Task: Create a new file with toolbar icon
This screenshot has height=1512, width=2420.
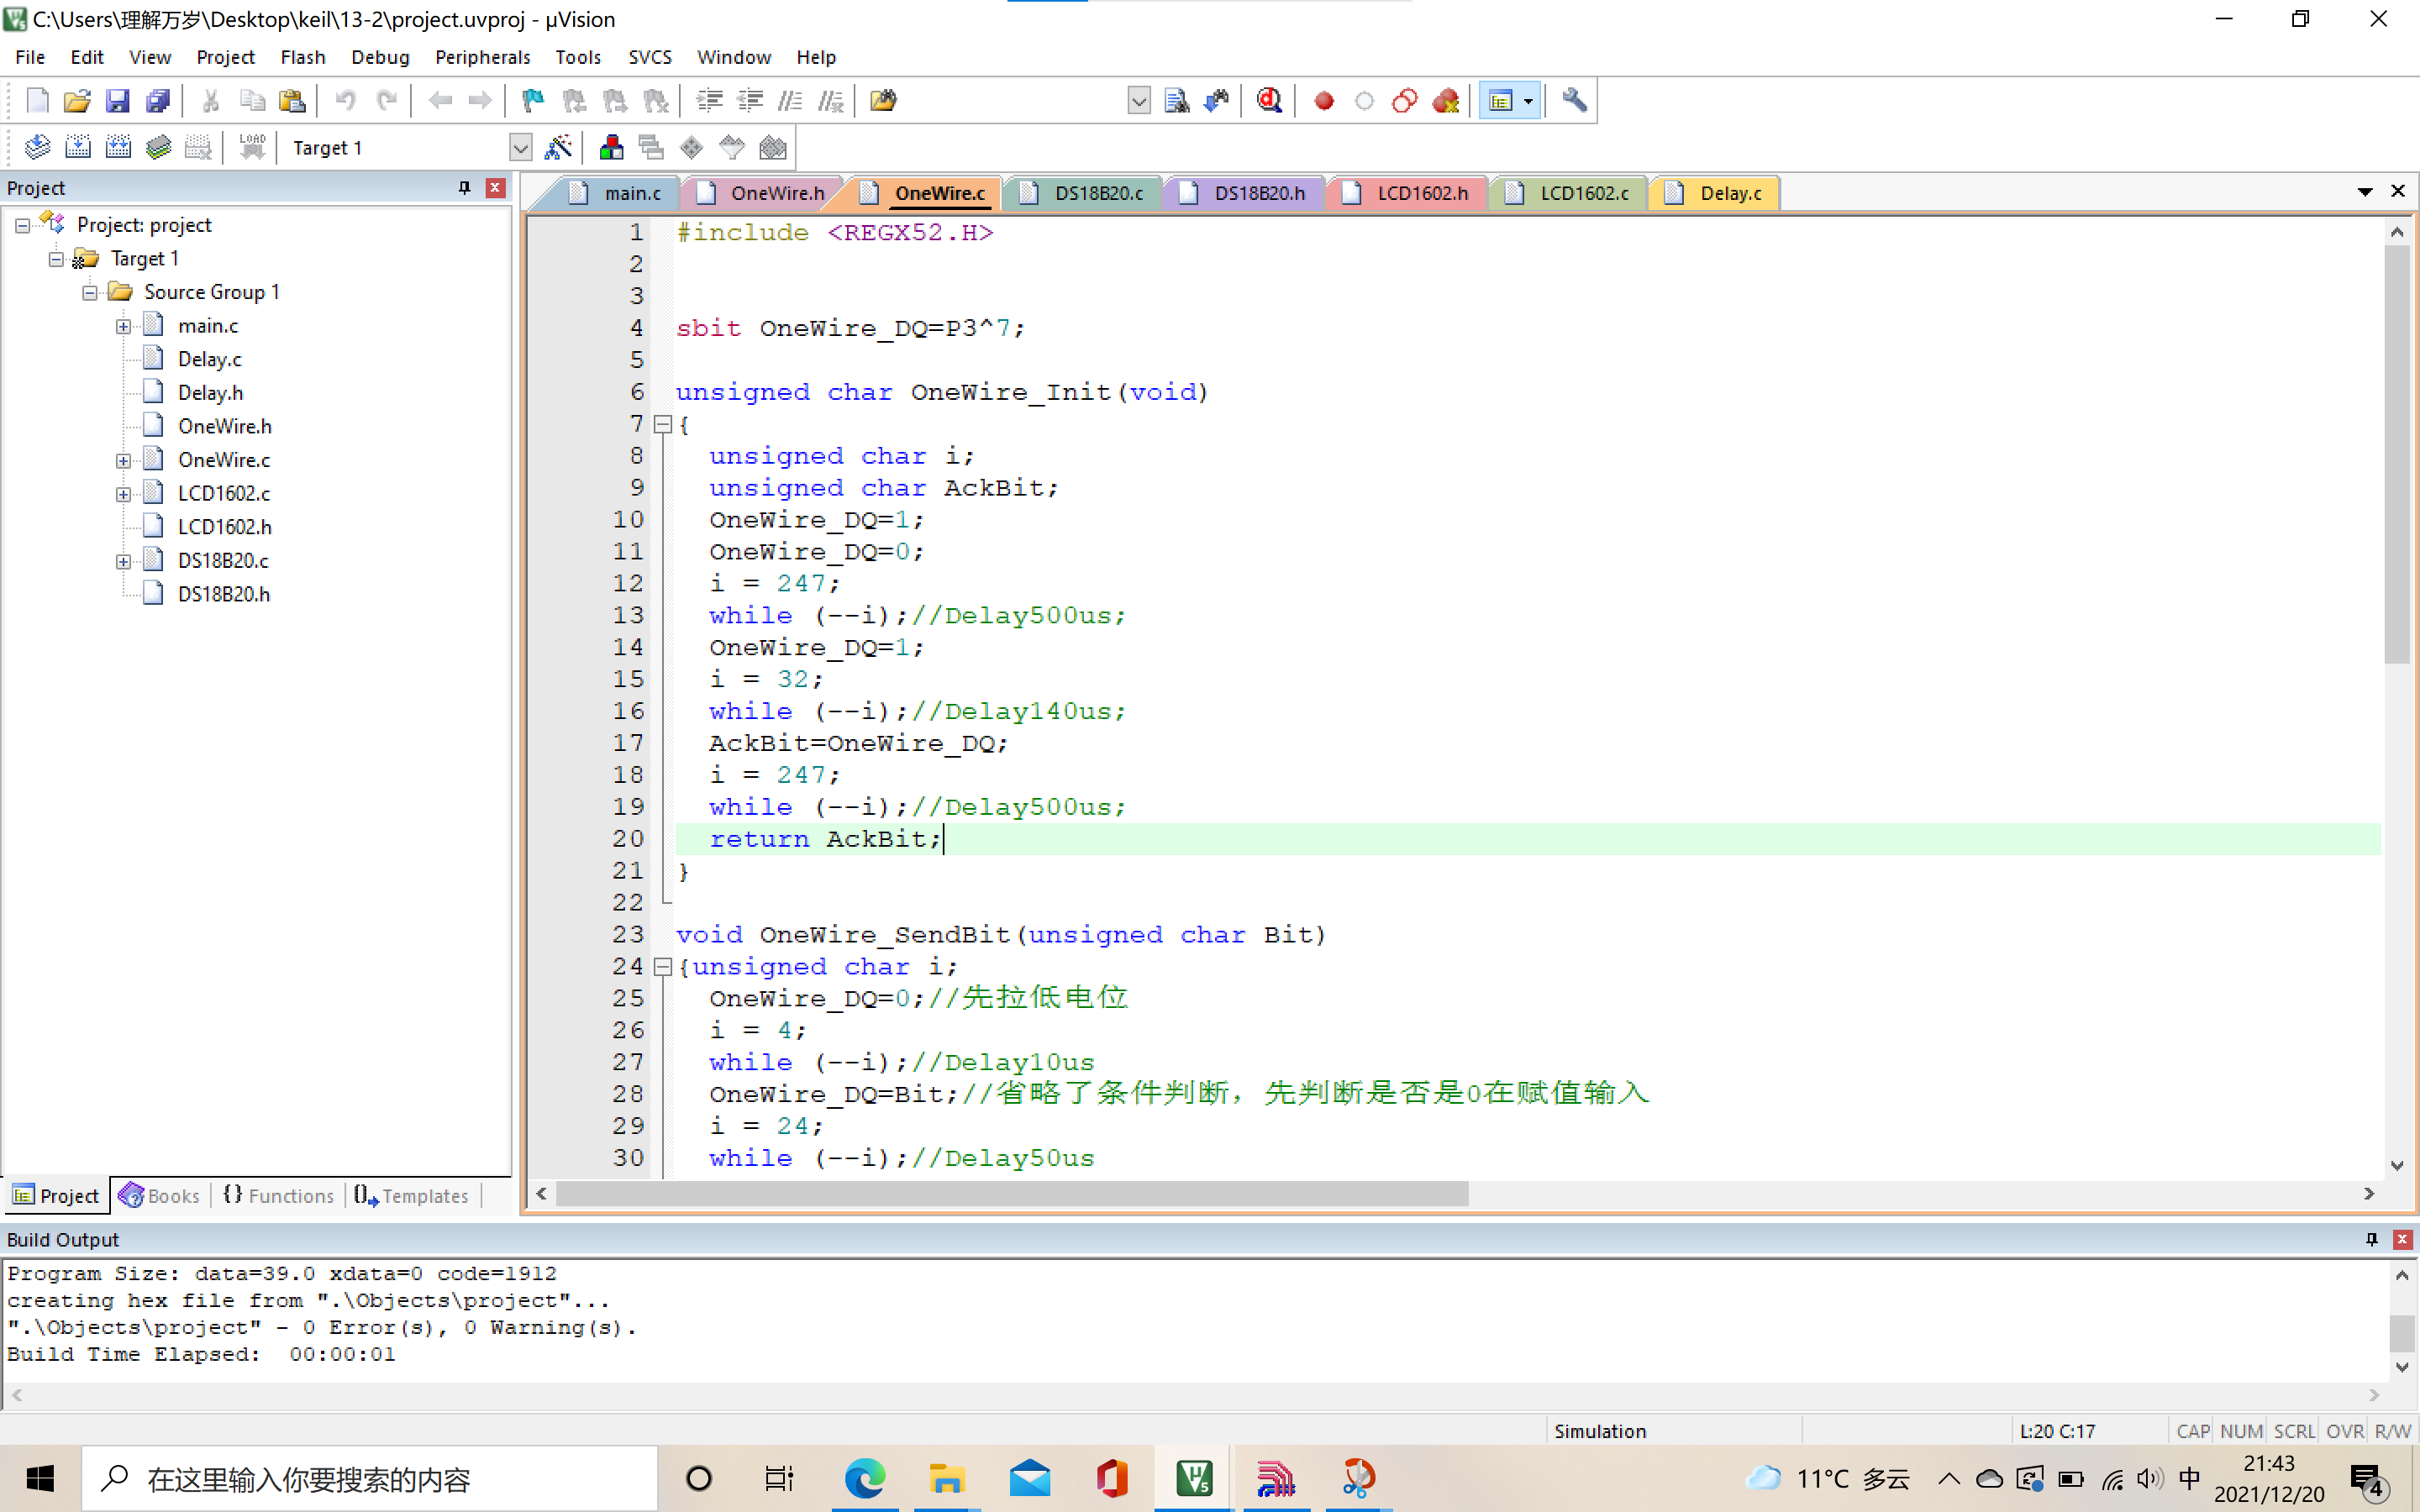Action: pos(37,100)
